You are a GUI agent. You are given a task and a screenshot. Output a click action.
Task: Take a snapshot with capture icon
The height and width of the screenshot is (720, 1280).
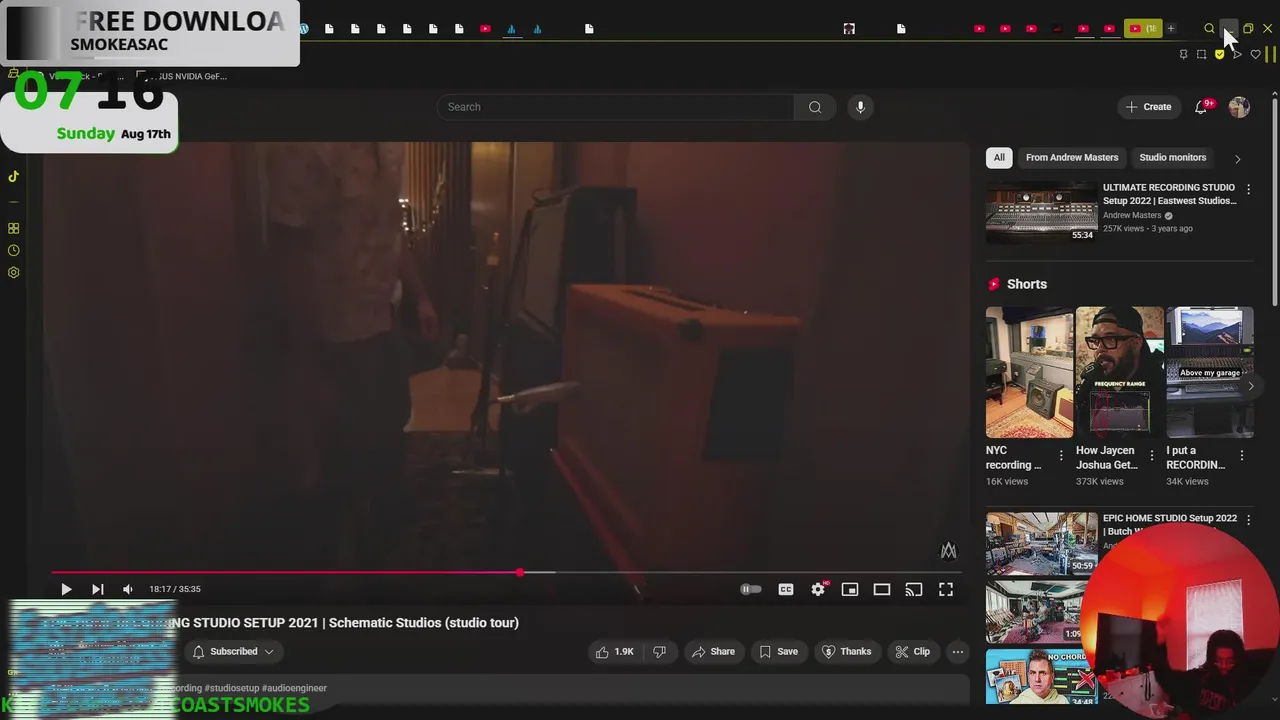1201,54
